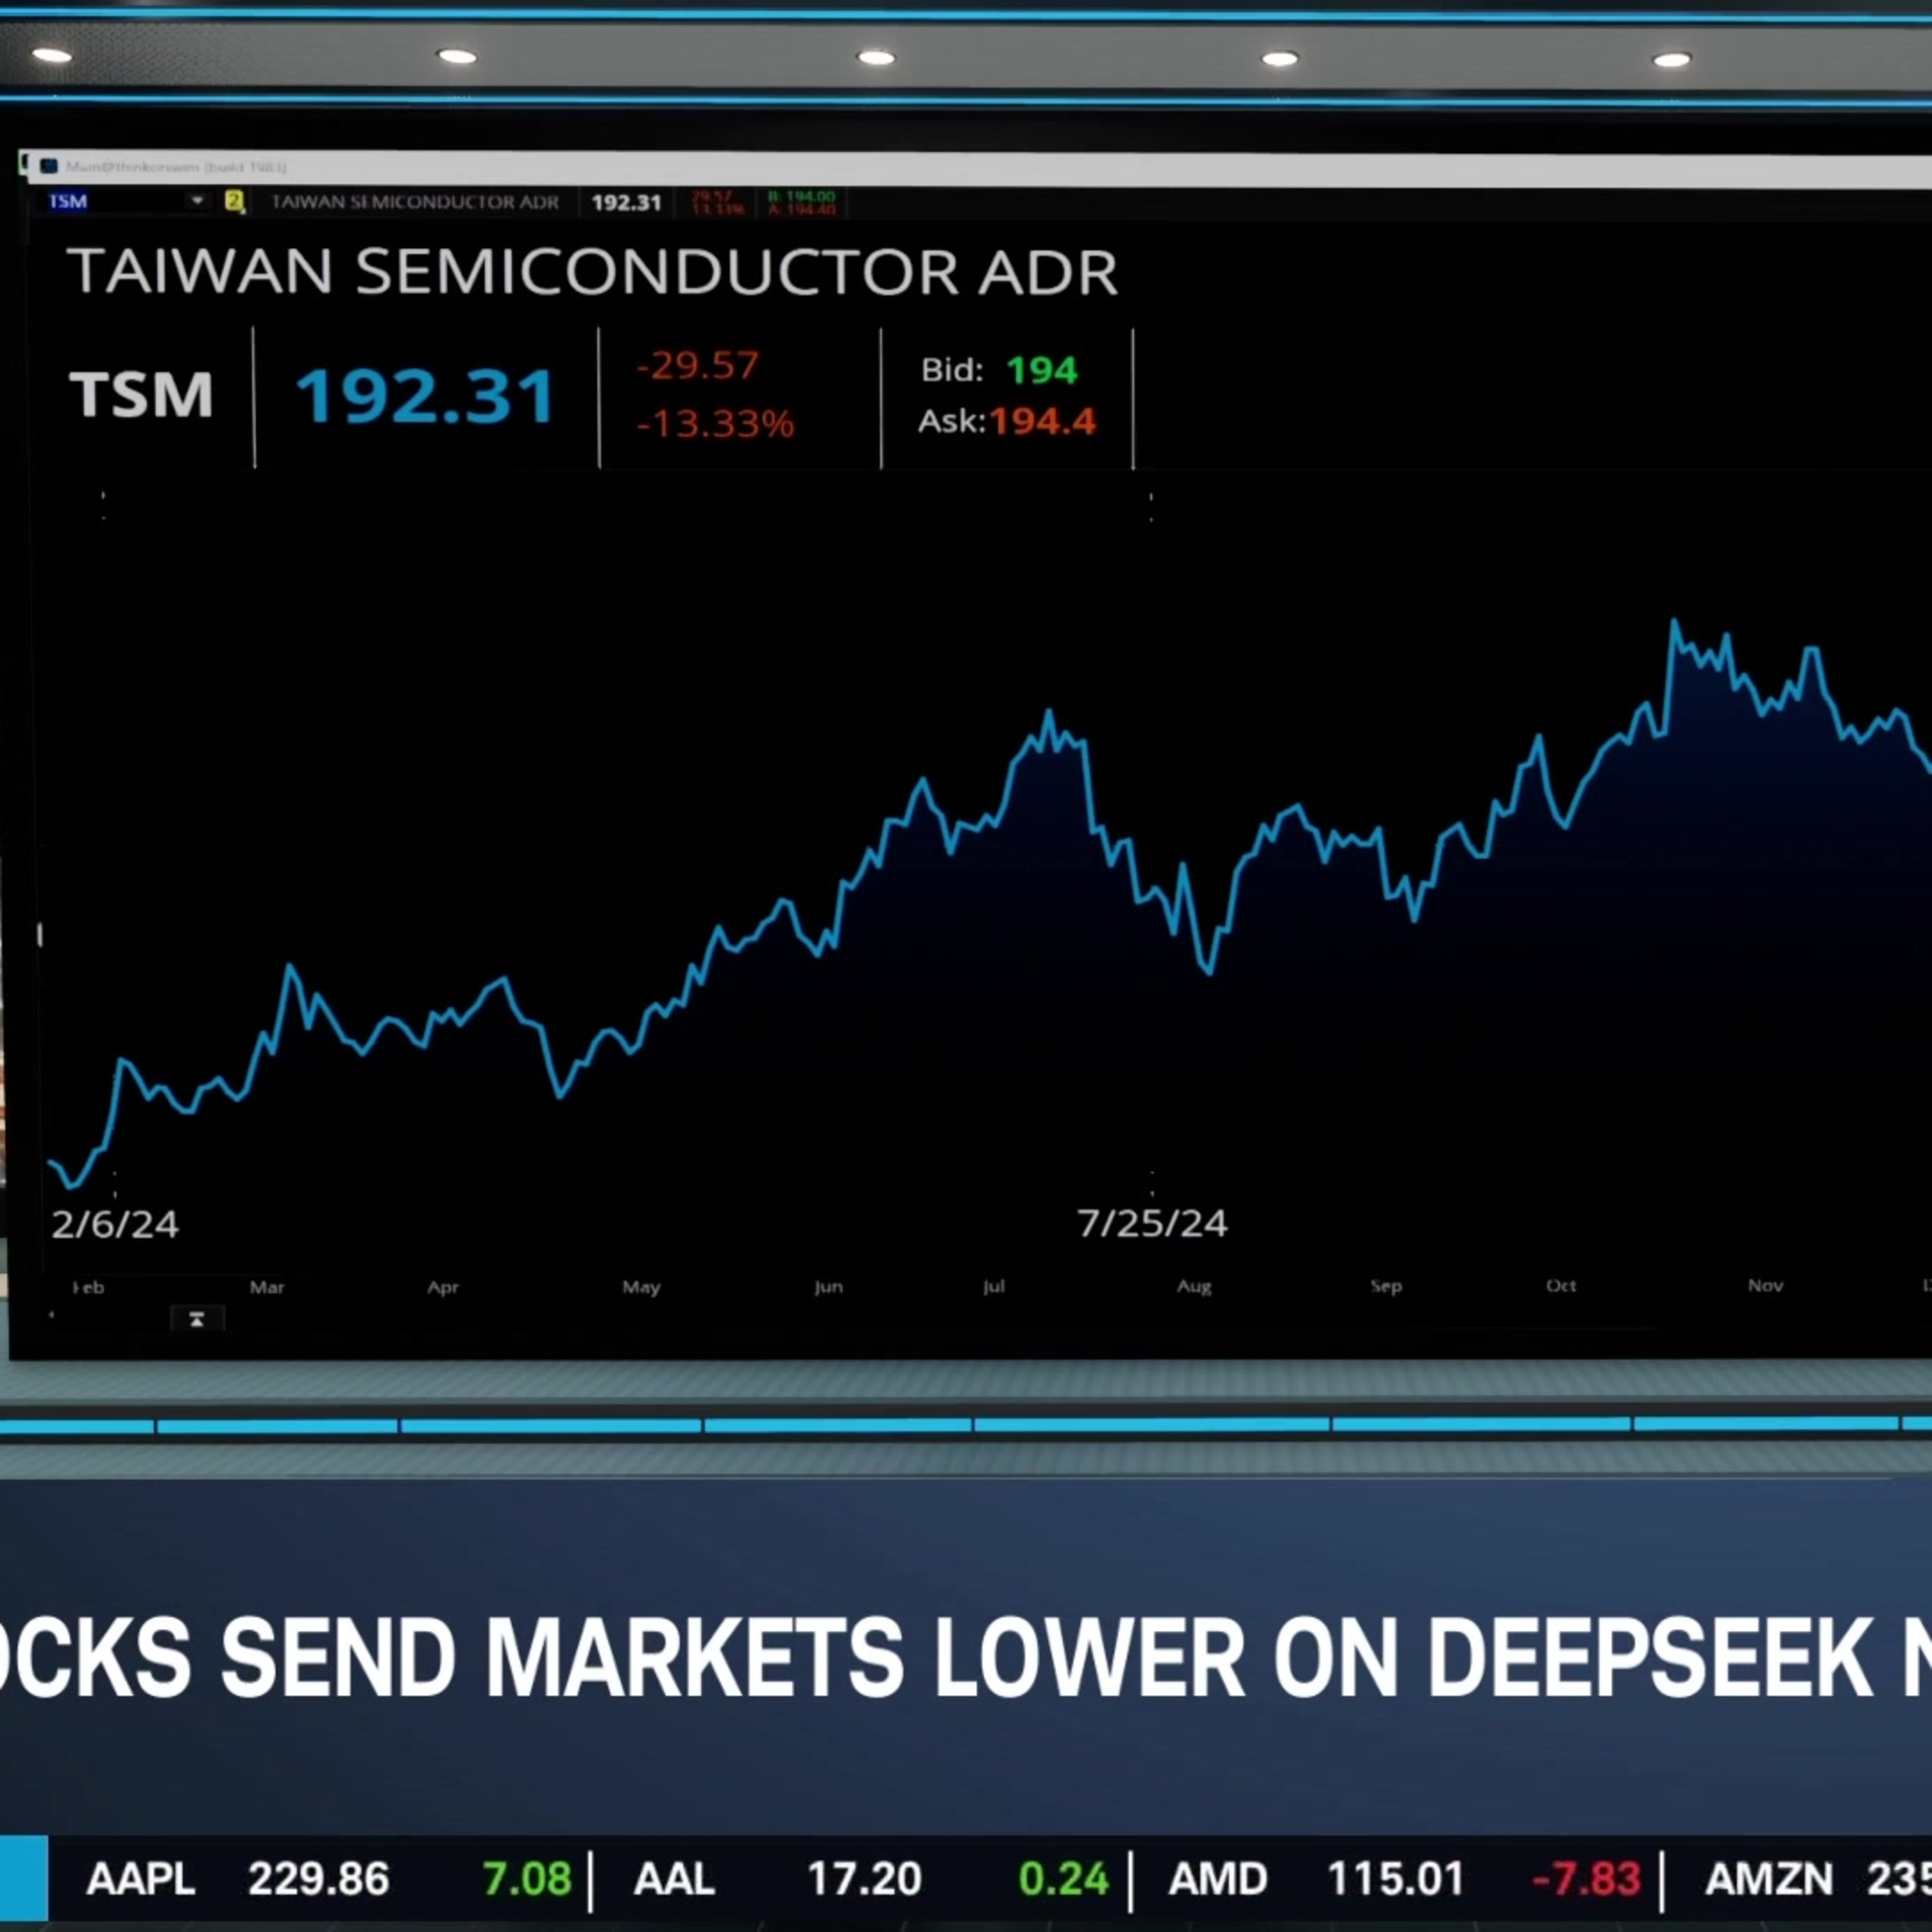Click the Jun label on the time axis

[828, 1286]
